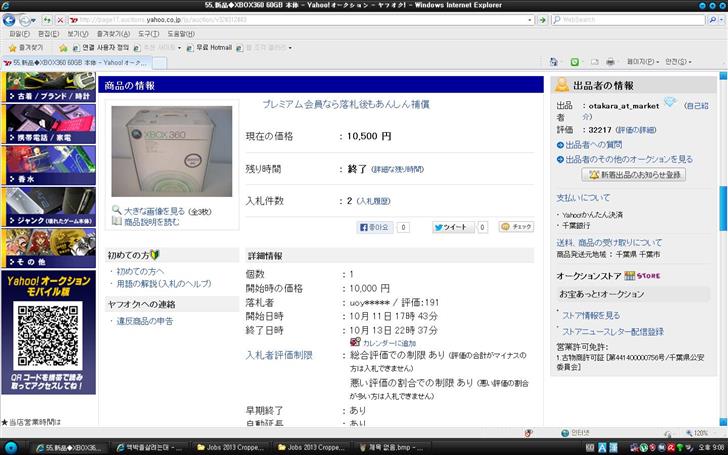Click the browser Forward arrow button
The height and width of the screenshot is (455, 728).
24,20
